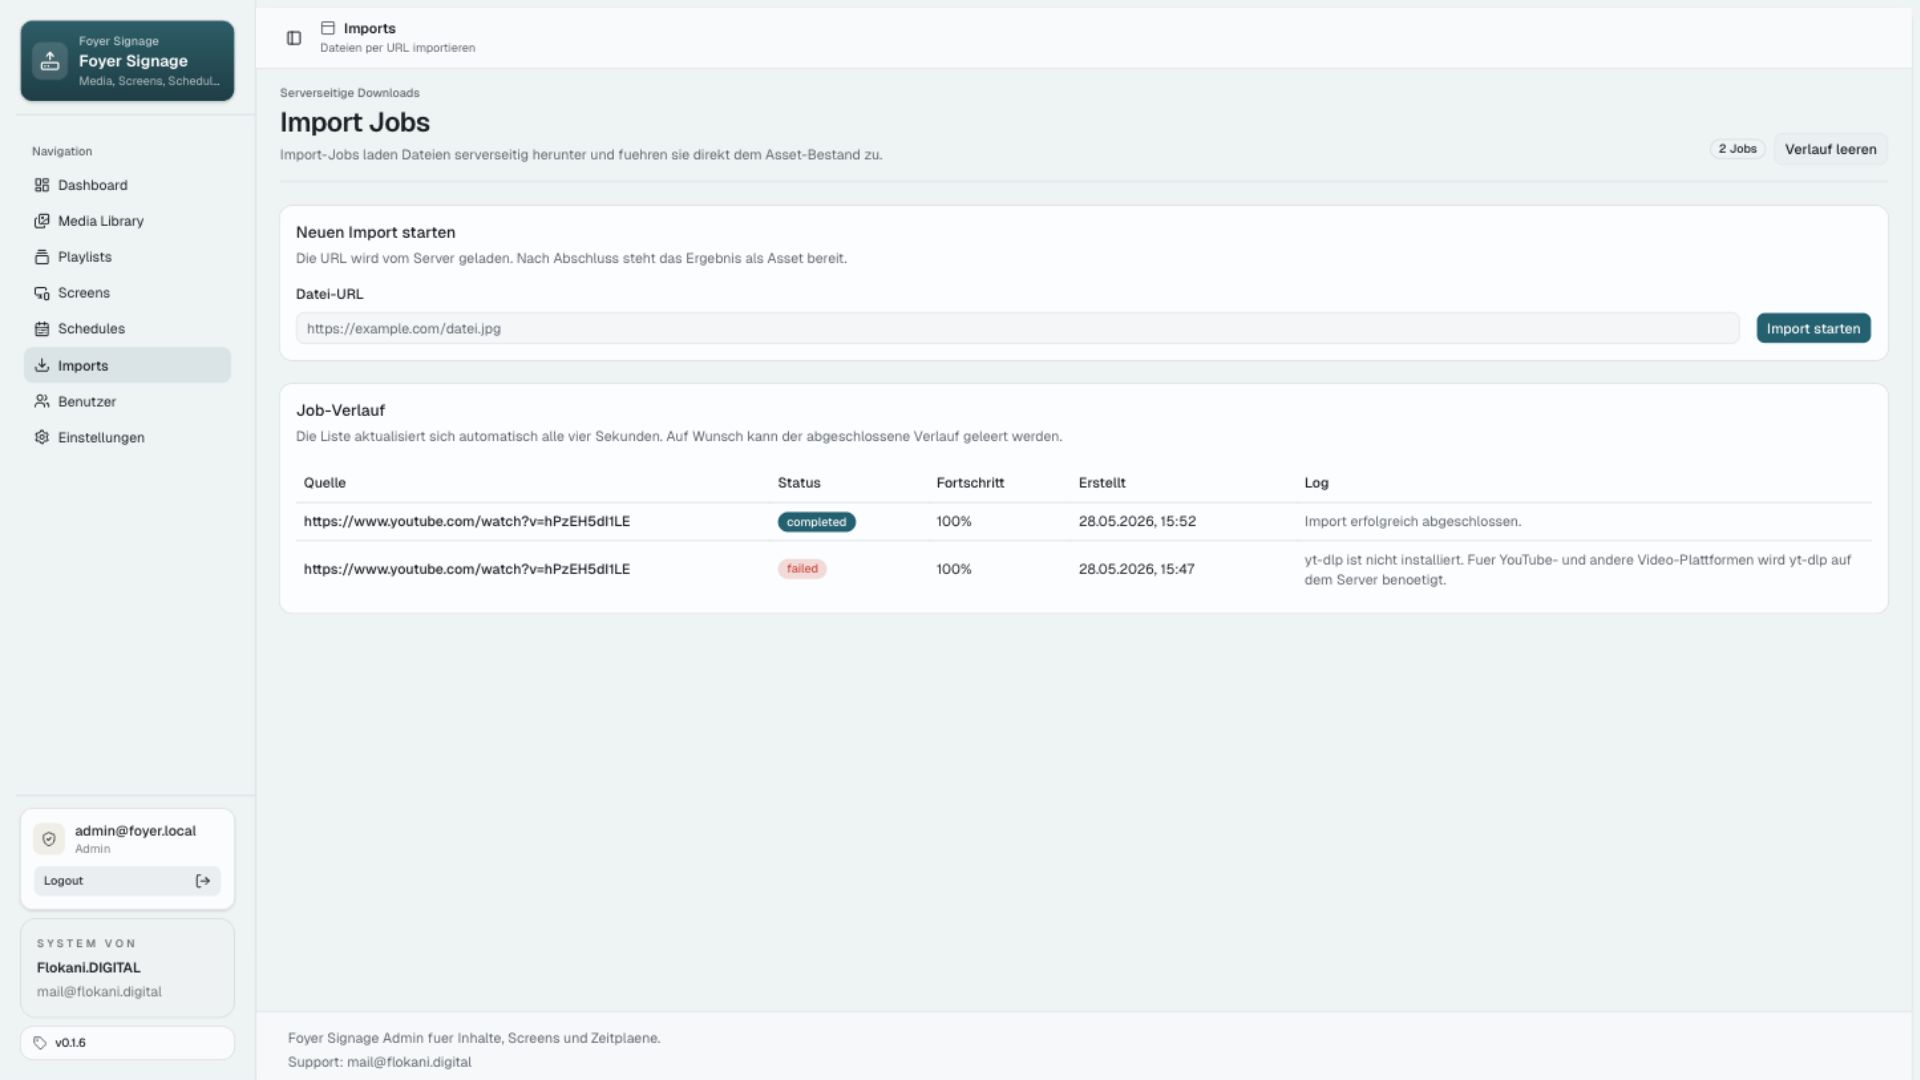Open the Dashboard page
Image resolution: width=1920 pixels, height=1080 pixels.
click(x=127, y=185)
